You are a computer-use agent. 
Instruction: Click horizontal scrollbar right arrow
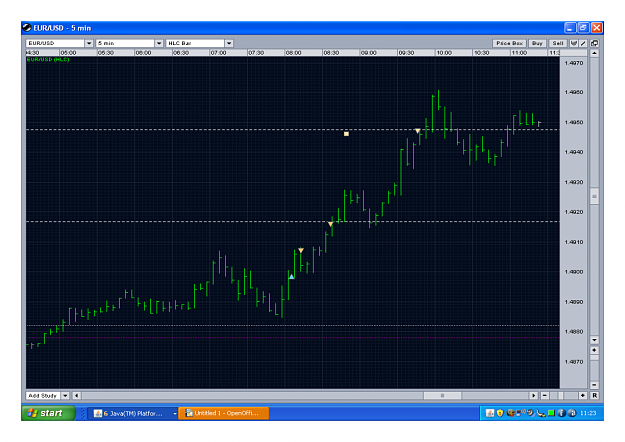coord(534,395)
